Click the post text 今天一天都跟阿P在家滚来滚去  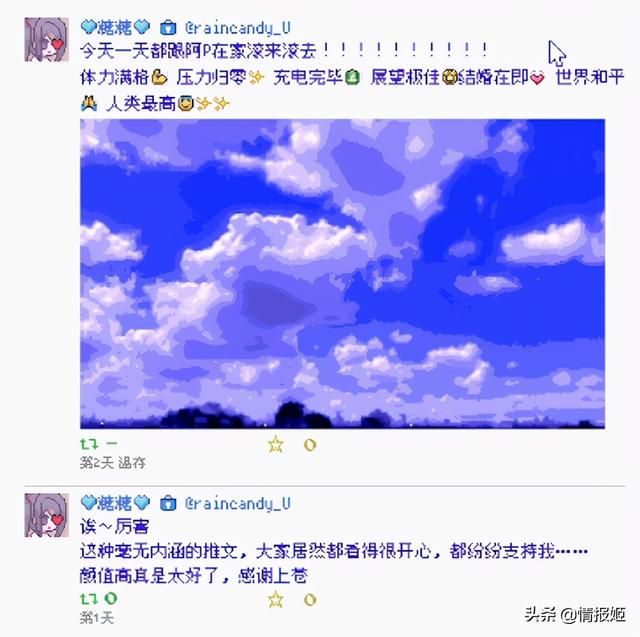[x=198, y=51]
